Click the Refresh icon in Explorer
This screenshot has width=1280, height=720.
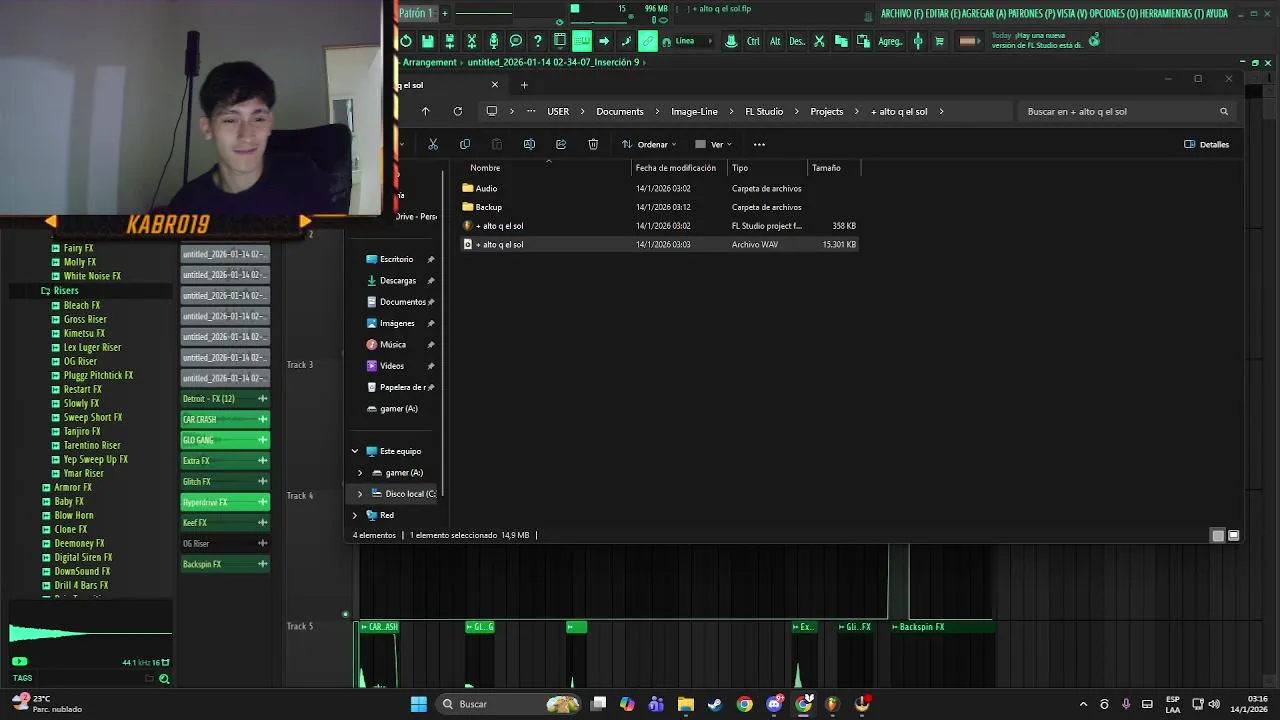pyautogui.click(x=457, y=111)
